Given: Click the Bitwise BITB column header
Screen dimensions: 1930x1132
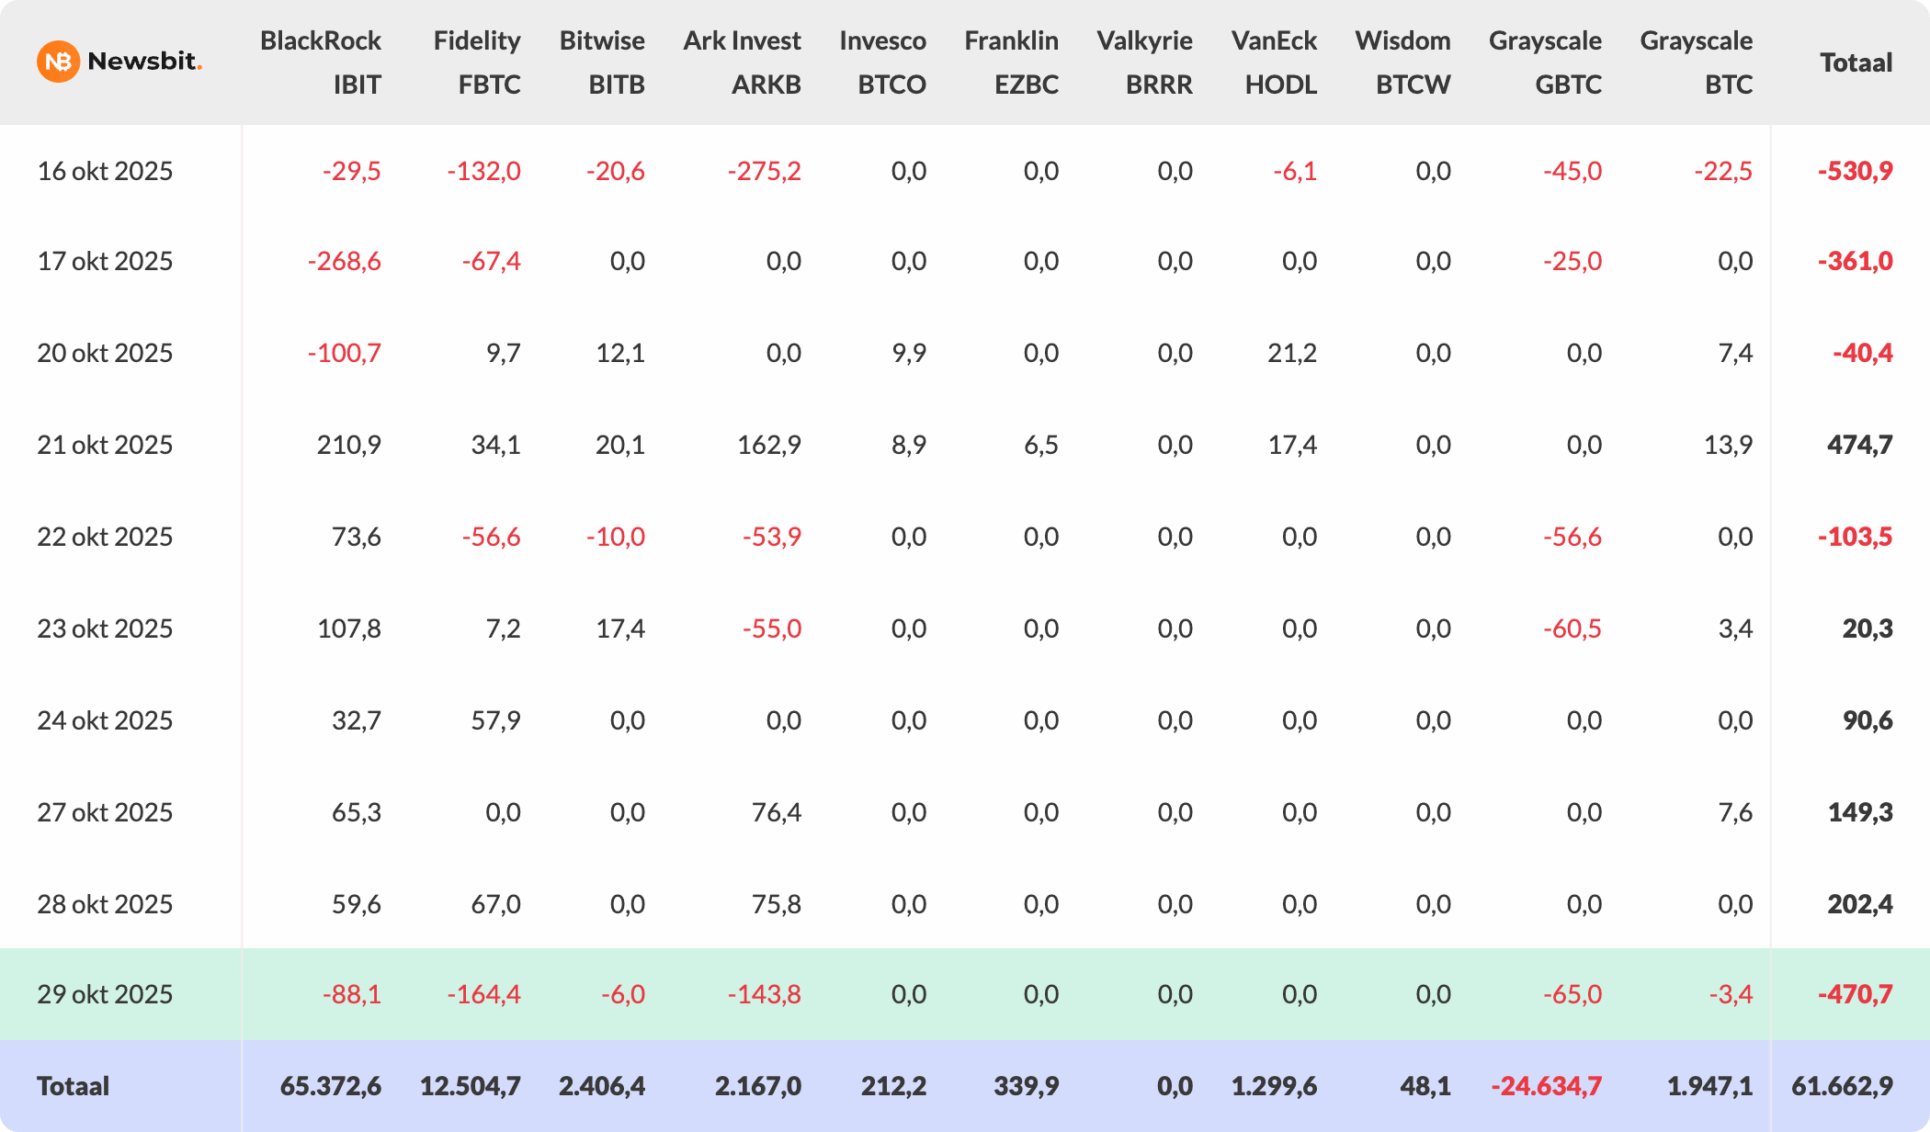Looking at the screenshot, I should 602,62.
